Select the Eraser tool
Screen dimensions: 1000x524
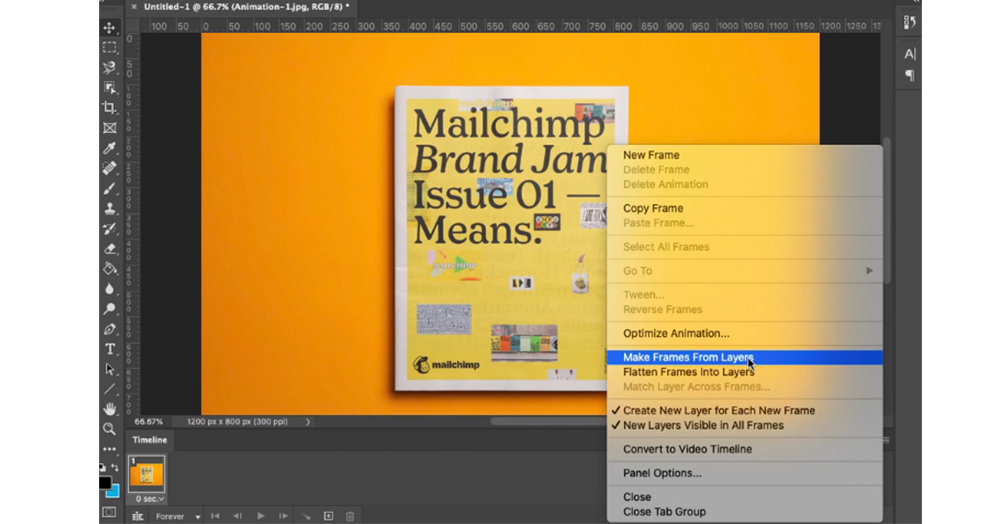110,249
